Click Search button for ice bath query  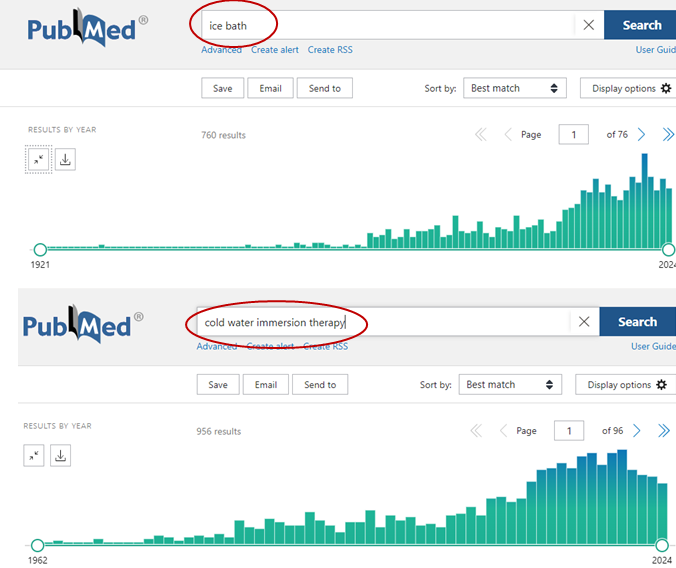[x=640, y=25]
